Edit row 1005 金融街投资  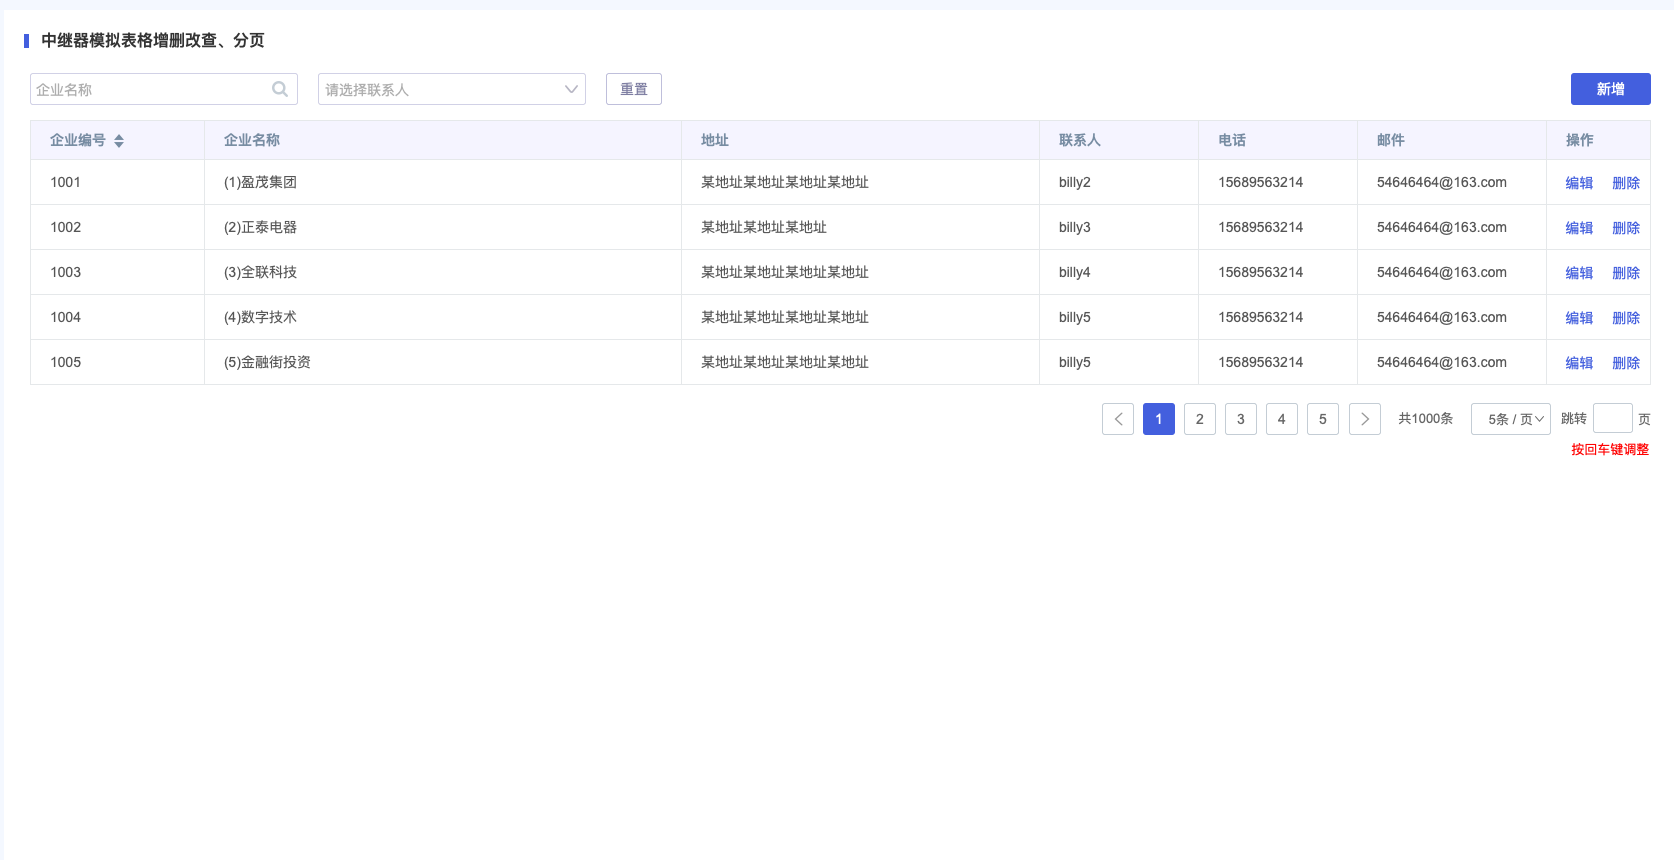[1579, 363]
